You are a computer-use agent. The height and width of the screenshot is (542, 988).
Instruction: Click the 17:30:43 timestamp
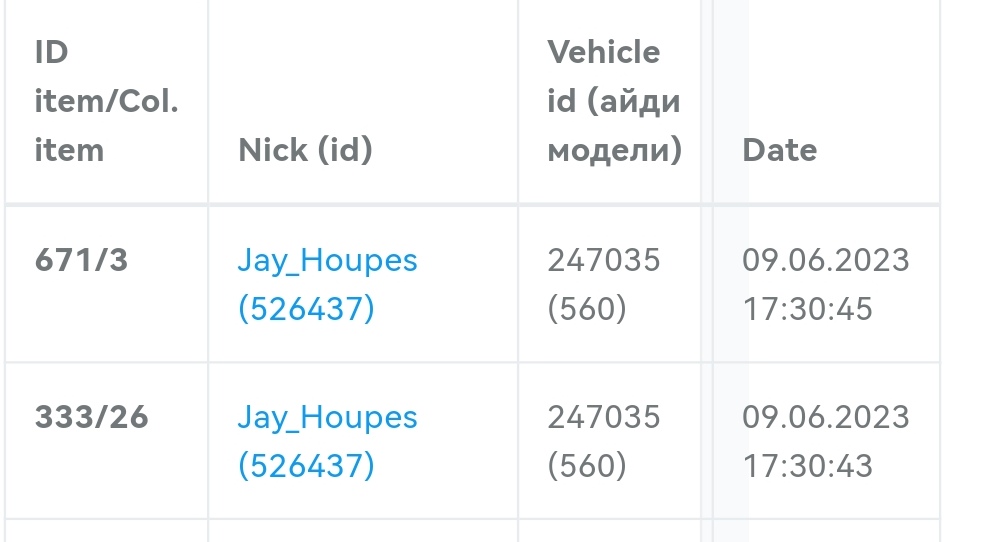click(807, 465)
